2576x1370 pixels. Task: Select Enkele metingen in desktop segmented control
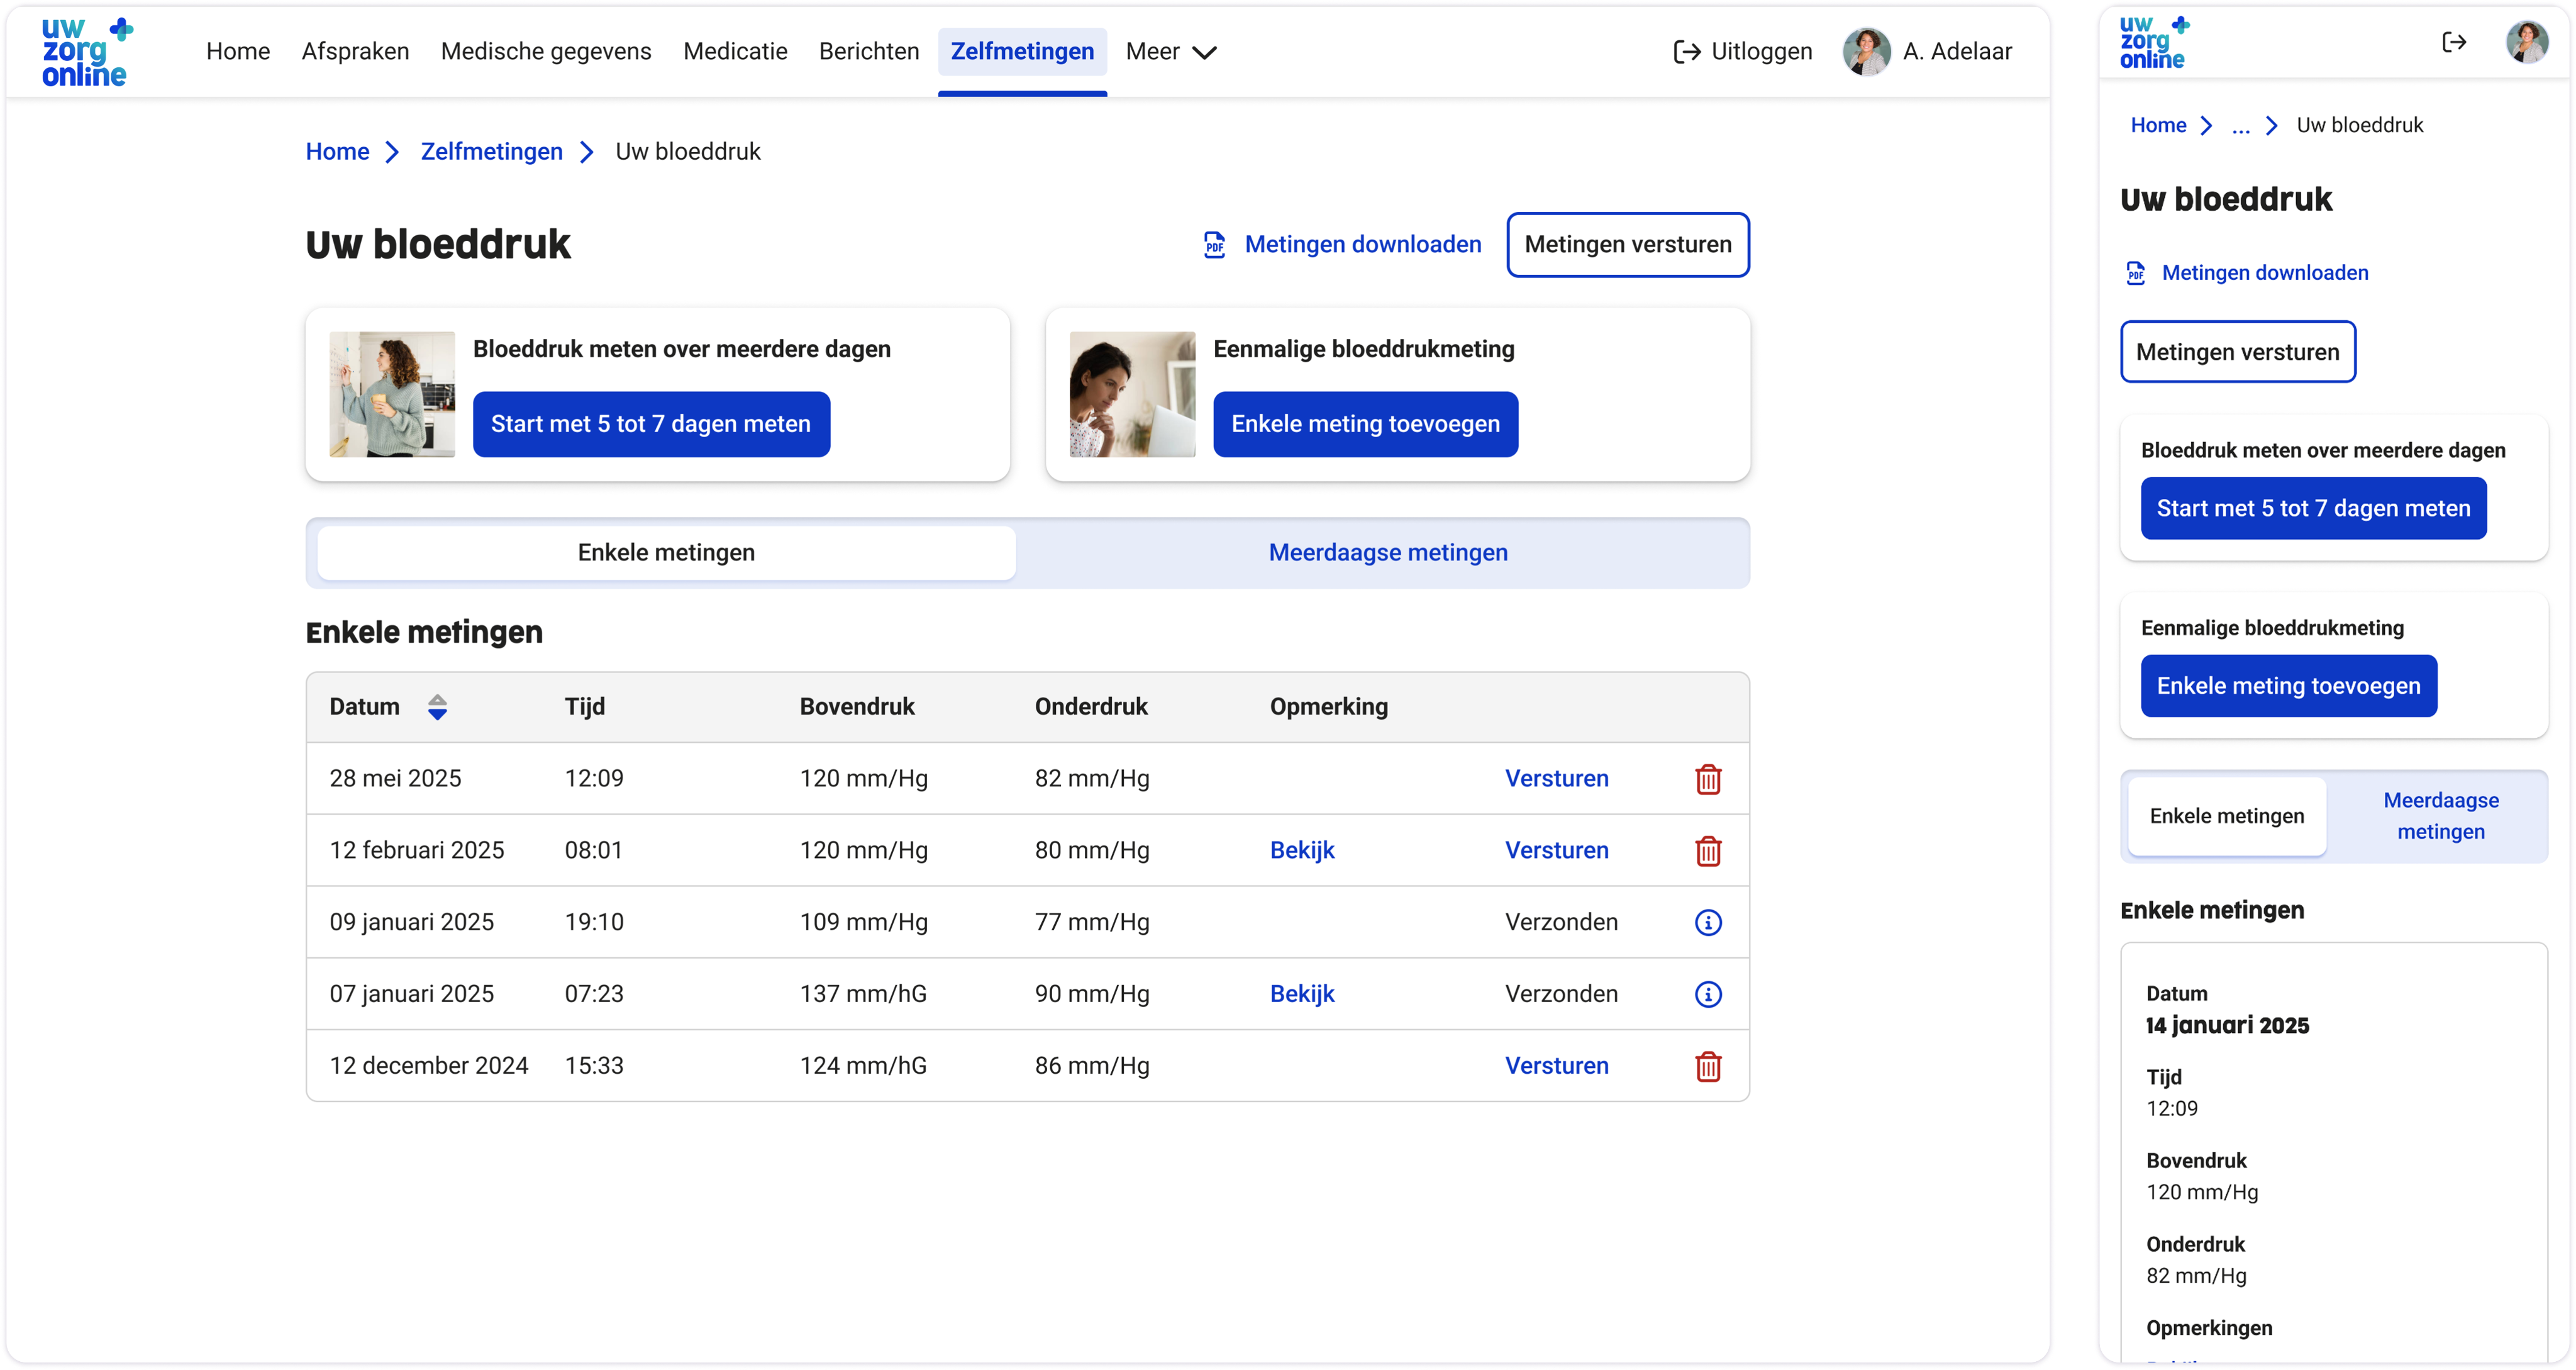[666, 553]
